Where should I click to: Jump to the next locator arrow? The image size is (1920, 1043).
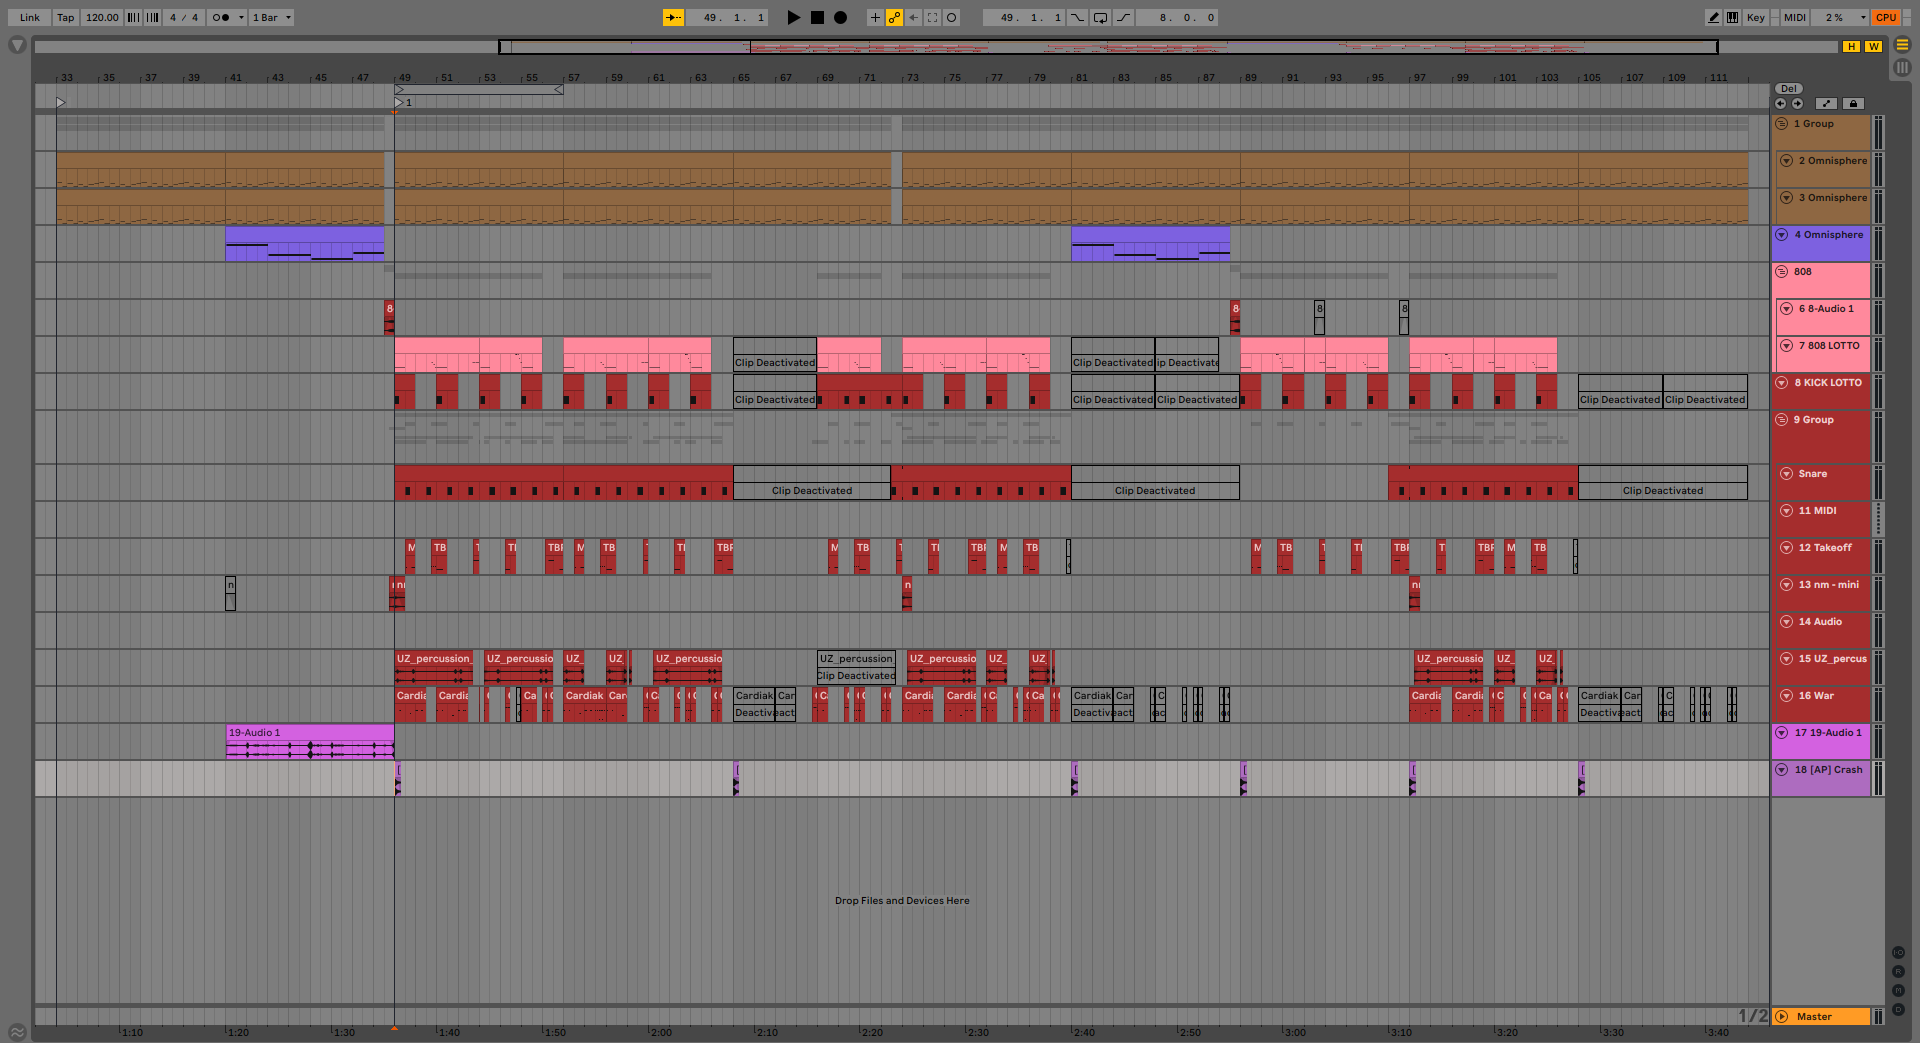[1797, 103]
